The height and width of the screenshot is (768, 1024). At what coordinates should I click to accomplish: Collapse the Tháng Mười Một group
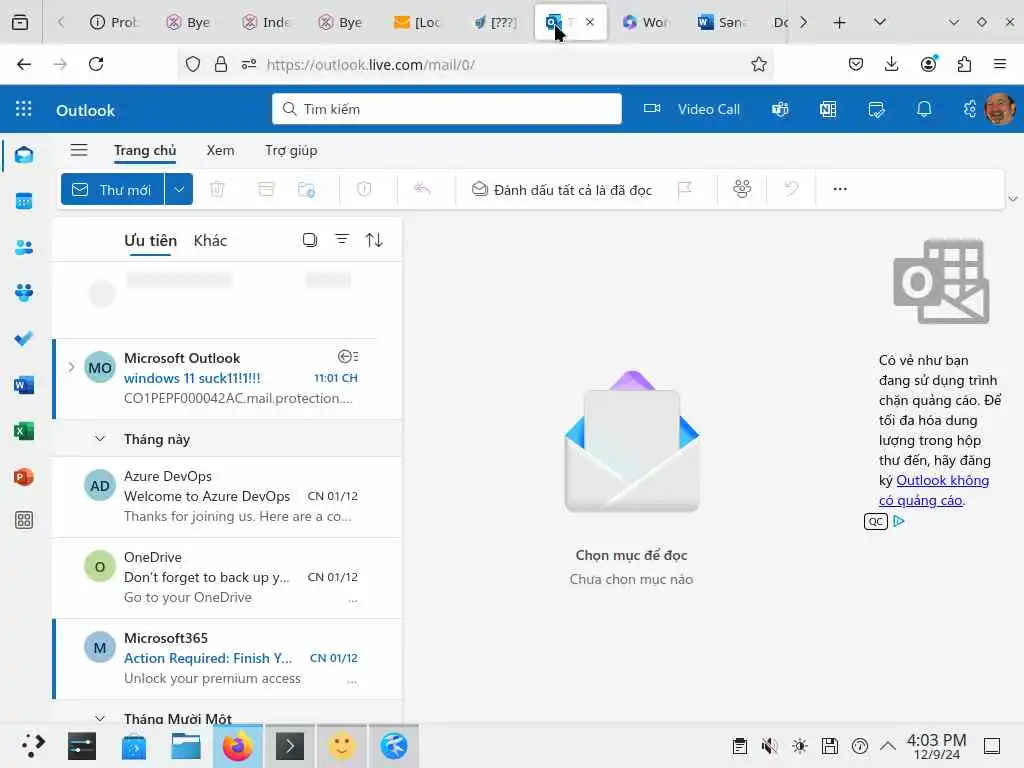tap(100, 718)
